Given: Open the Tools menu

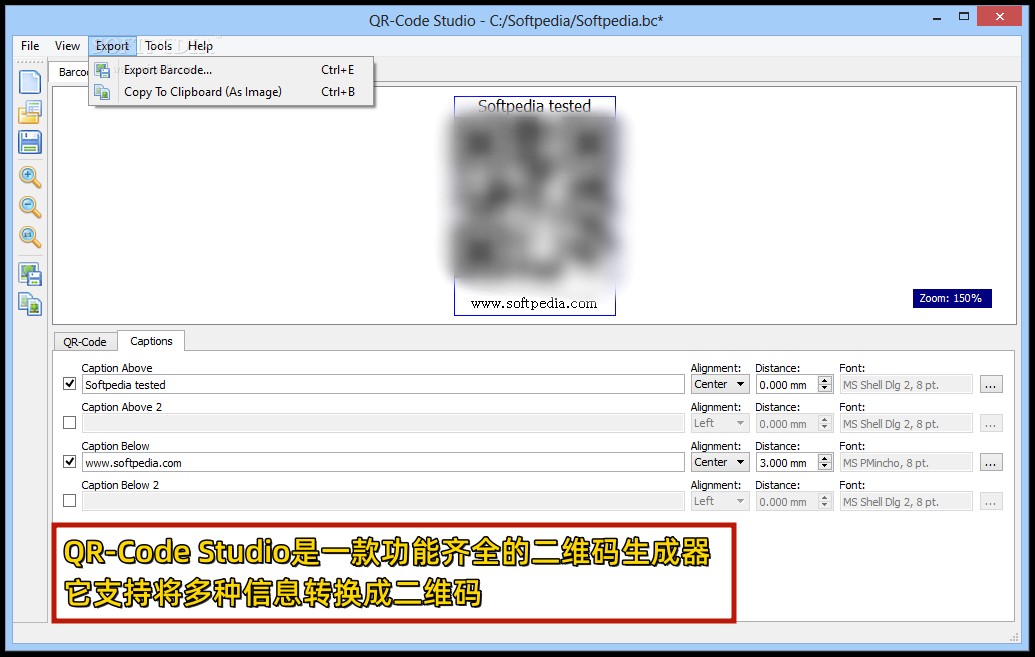Looking at the screenshot, I should click(x=158, y=46).
